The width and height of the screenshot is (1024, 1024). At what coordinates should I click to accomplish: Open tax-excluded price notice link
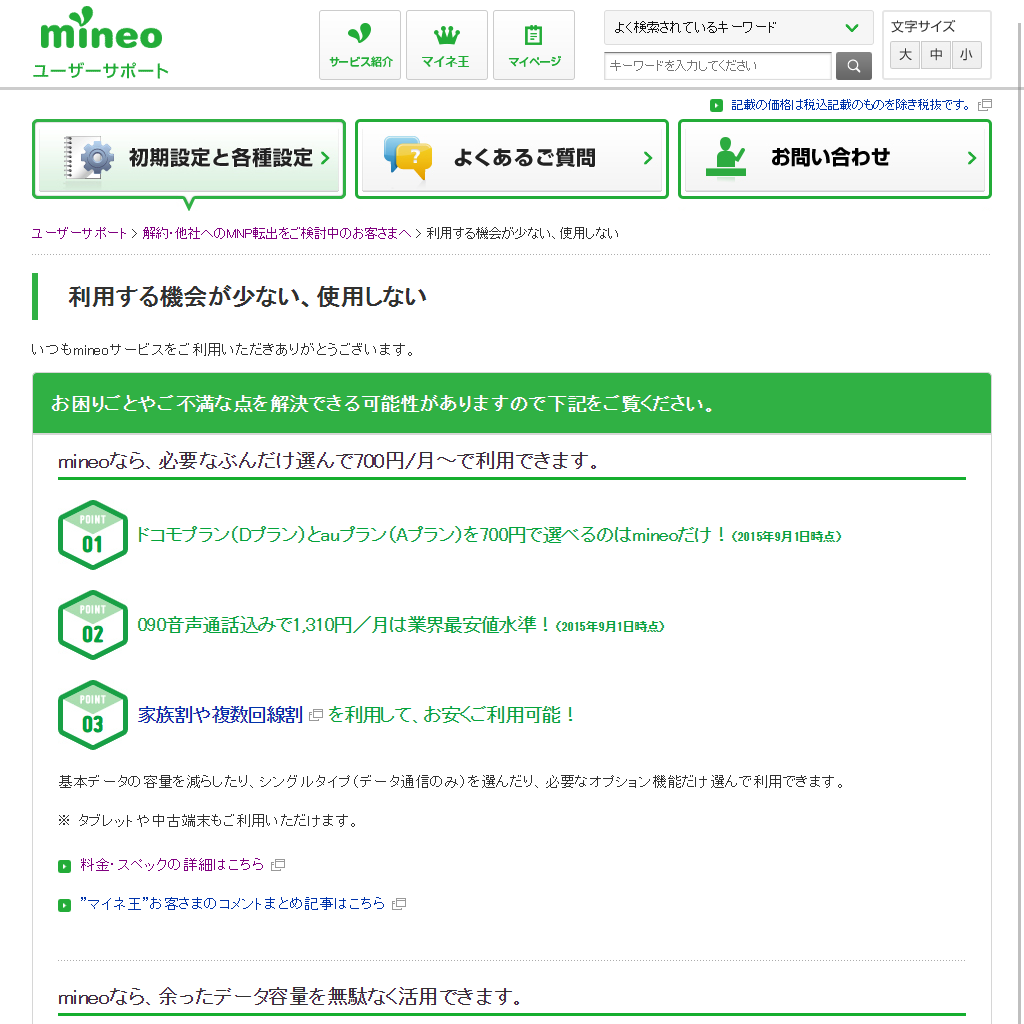click(x=850, y=105)
